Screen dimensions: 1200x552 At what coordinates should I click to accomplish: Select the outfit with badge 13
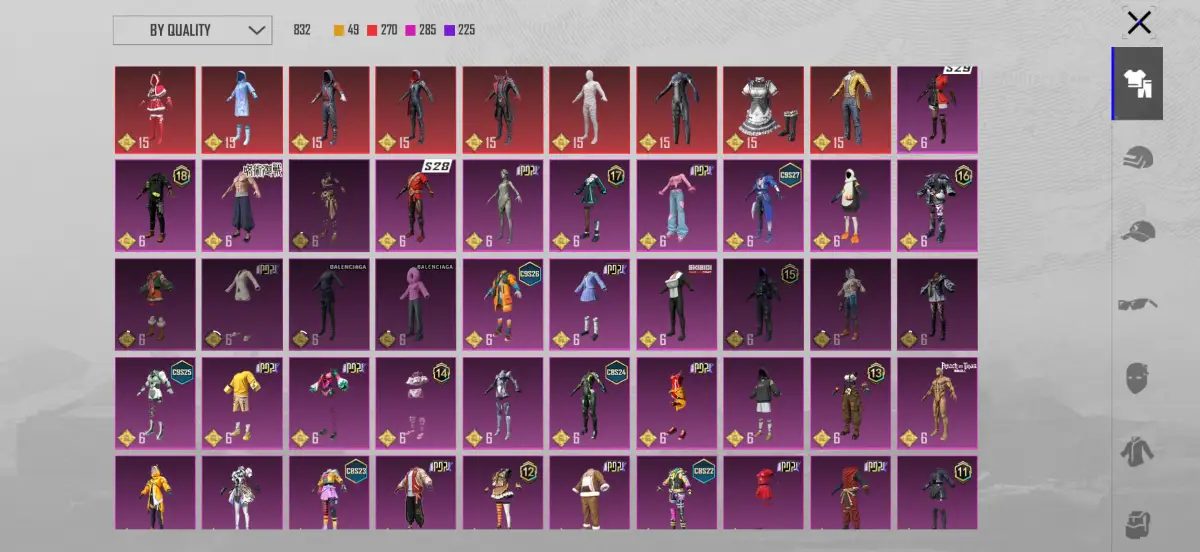tap(851, 403)
